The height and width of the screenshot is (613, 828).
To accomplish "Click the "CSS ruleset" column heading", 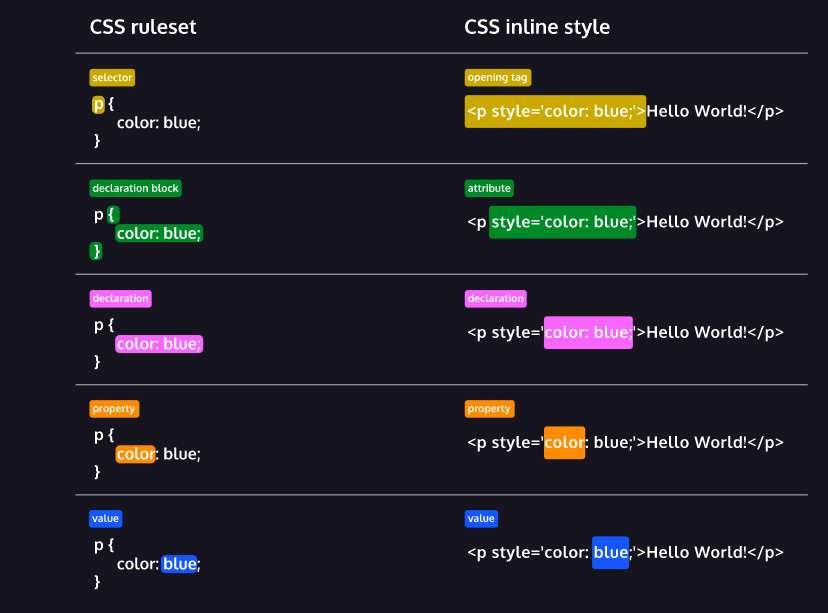I will (x=143, y=27).
